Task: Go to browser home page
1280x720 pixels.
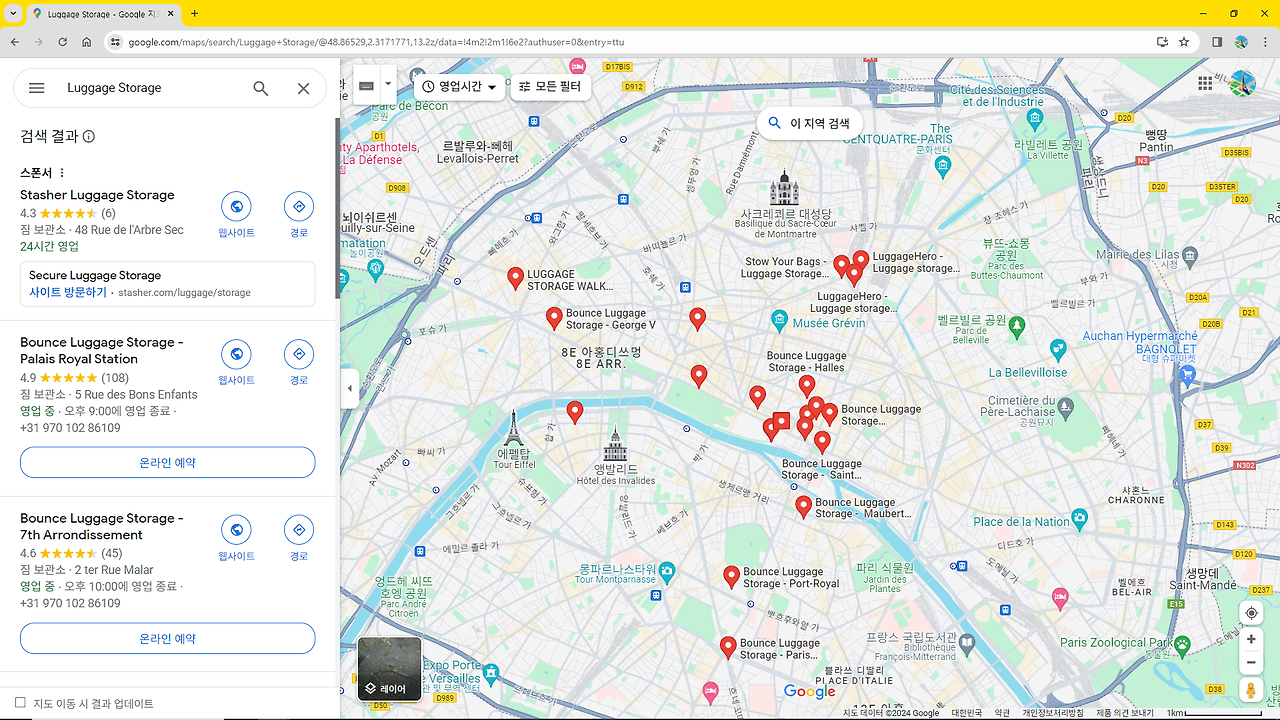Action: (87, 42)
